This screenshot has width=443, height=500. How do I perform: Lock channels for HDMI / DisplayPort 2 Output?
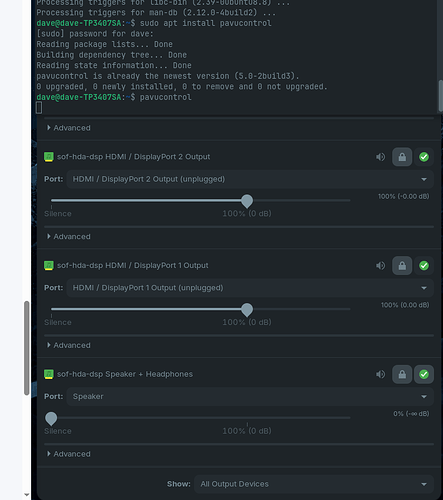point(402,157)
